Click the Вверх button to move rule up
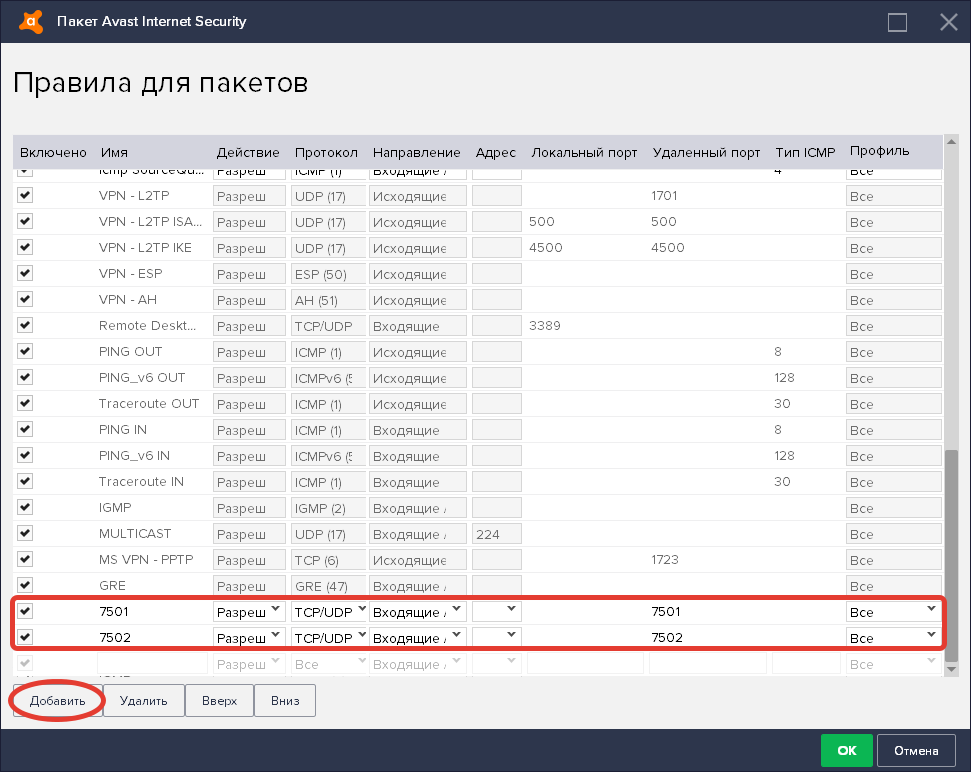 (x=219, y=701)
